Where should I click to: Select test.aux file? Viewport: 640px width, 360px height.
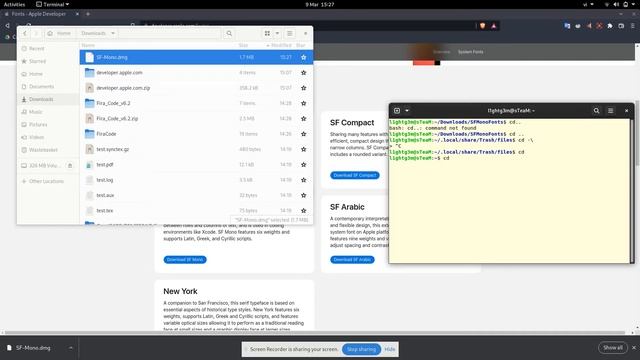196,195
